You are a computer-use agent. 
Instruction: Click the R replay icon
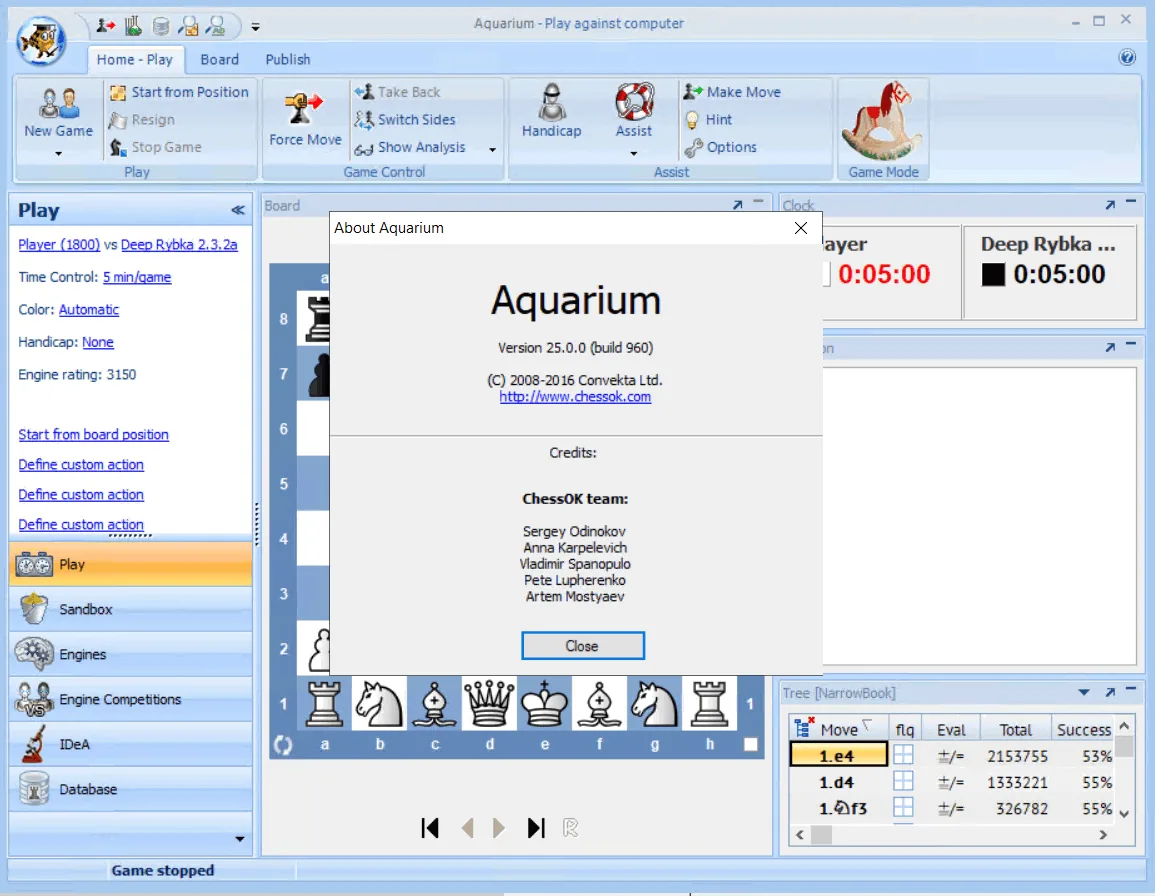tap(570, 828)
